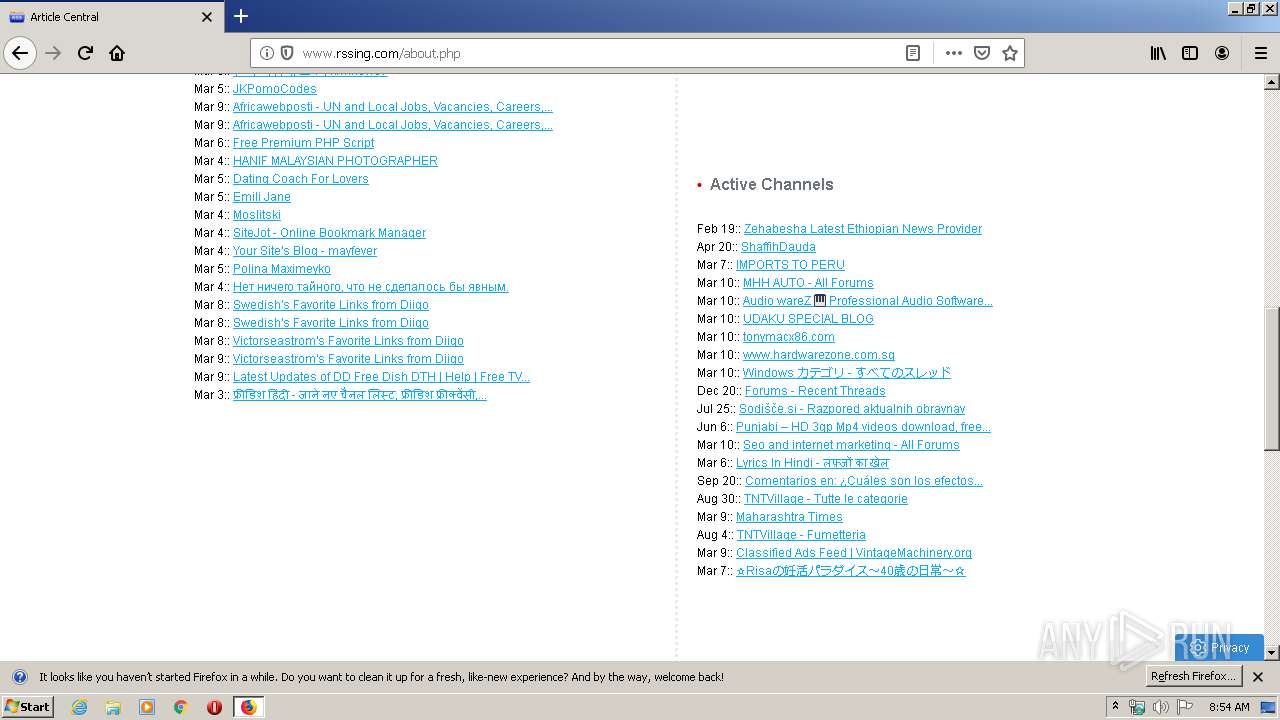Show sidebars icon
The image size is (1280, 720).
point(1190,53)
